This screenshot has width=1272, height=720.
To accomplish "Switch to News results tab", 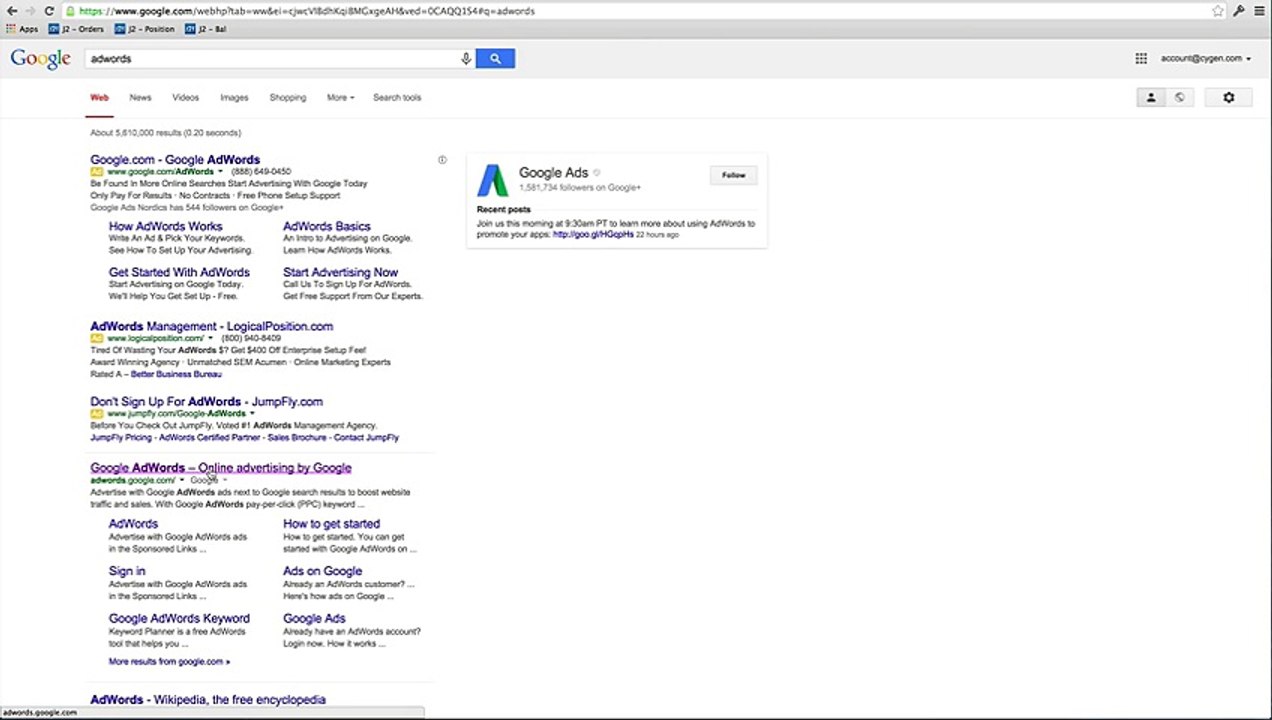I will (x=140, y=98).
